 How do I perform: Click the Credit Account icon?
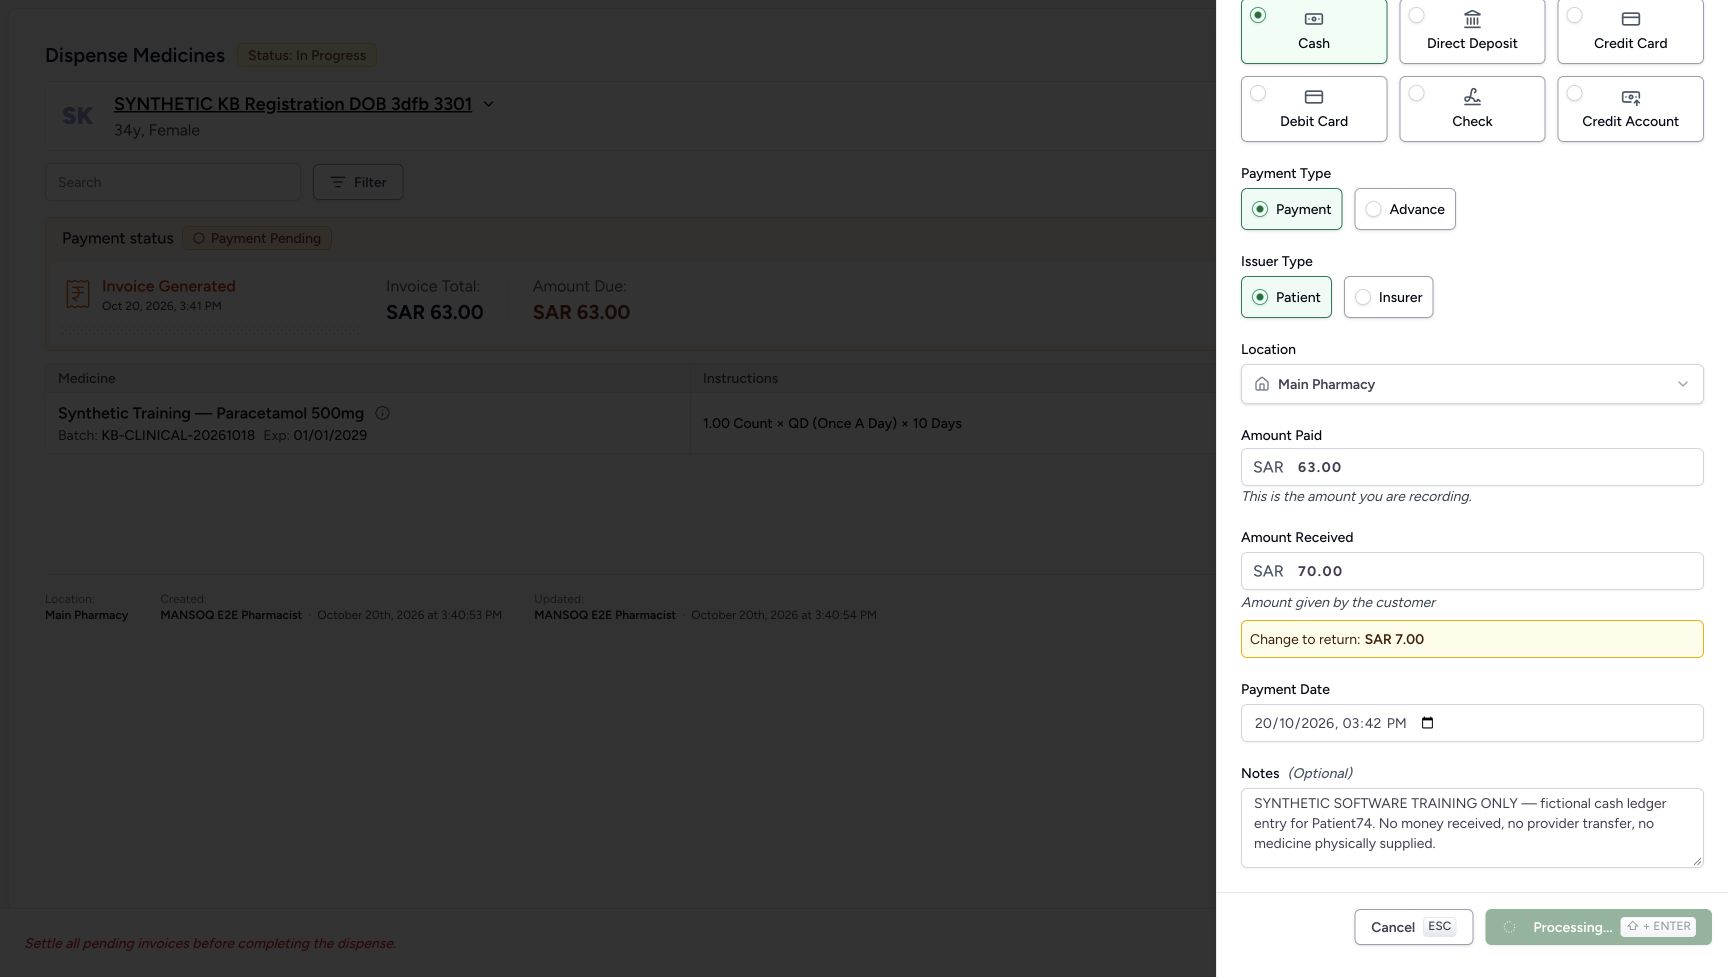click(x=1630, y=97)
